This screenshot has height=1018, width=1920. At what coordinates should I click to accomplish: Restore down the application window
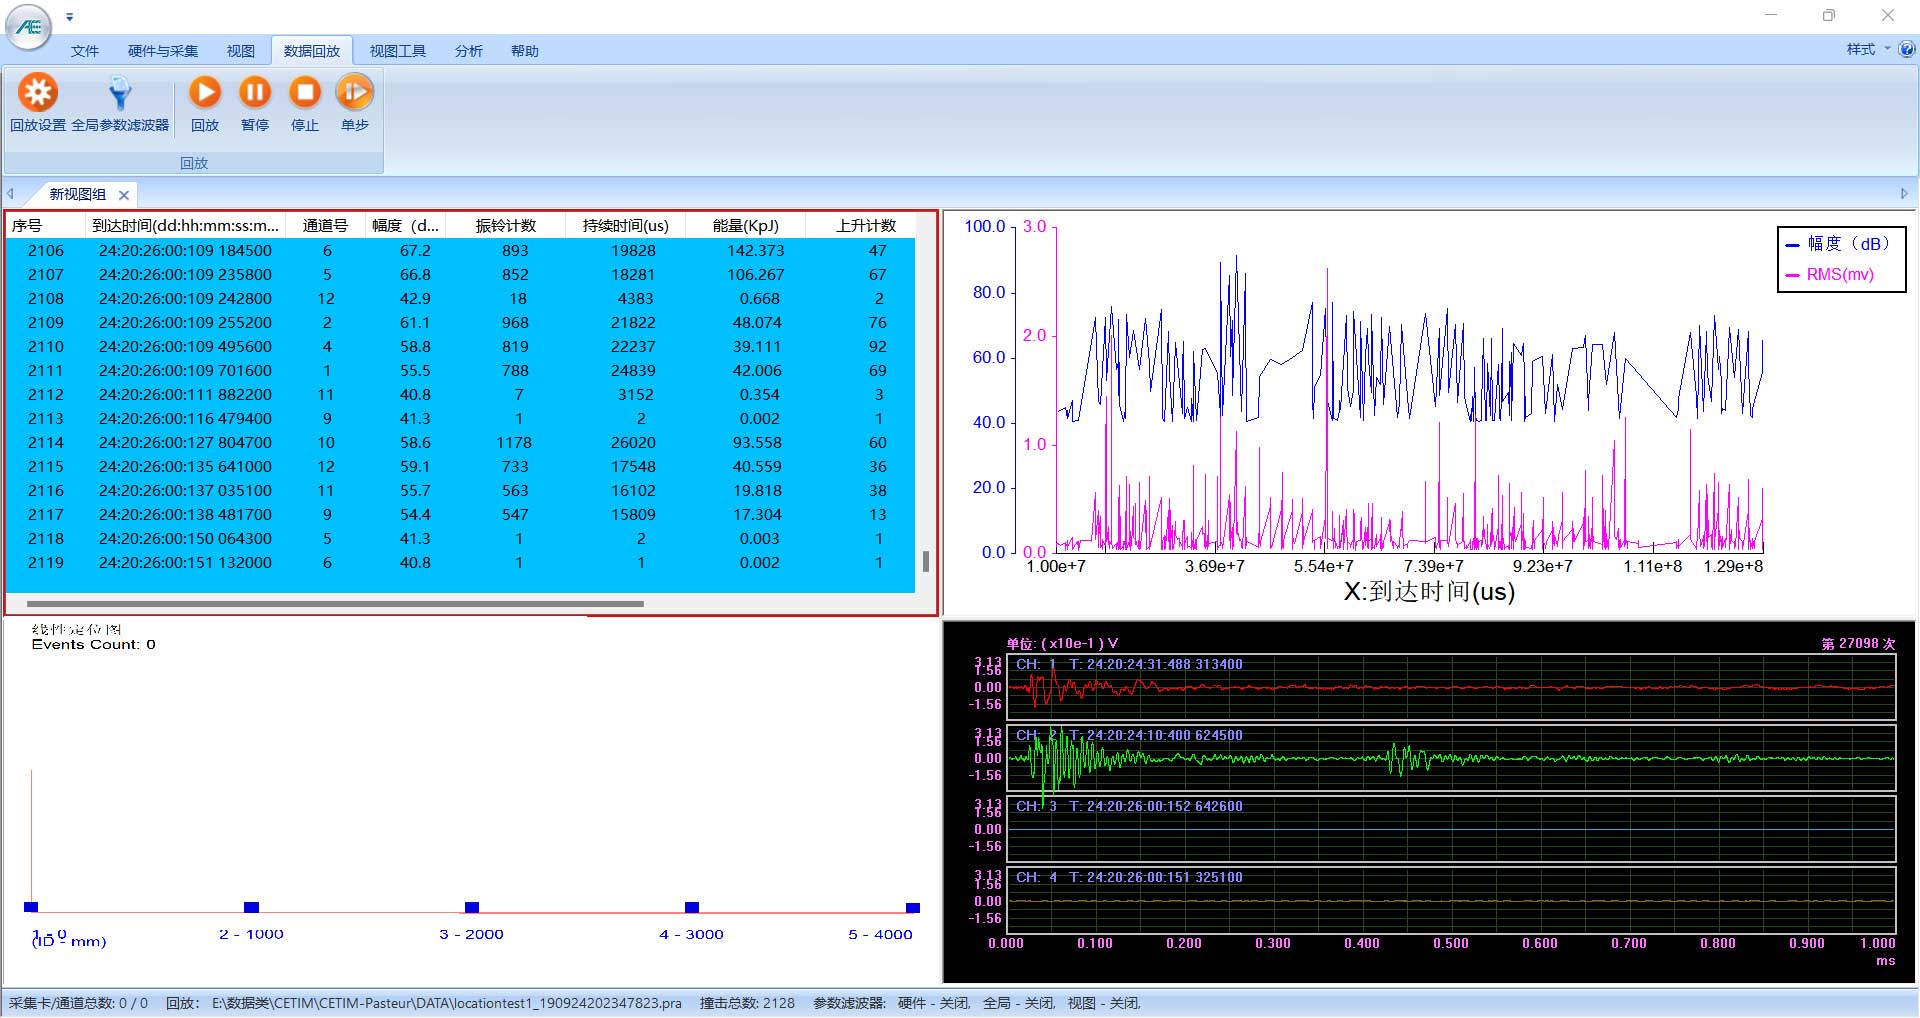[1829, 15]
